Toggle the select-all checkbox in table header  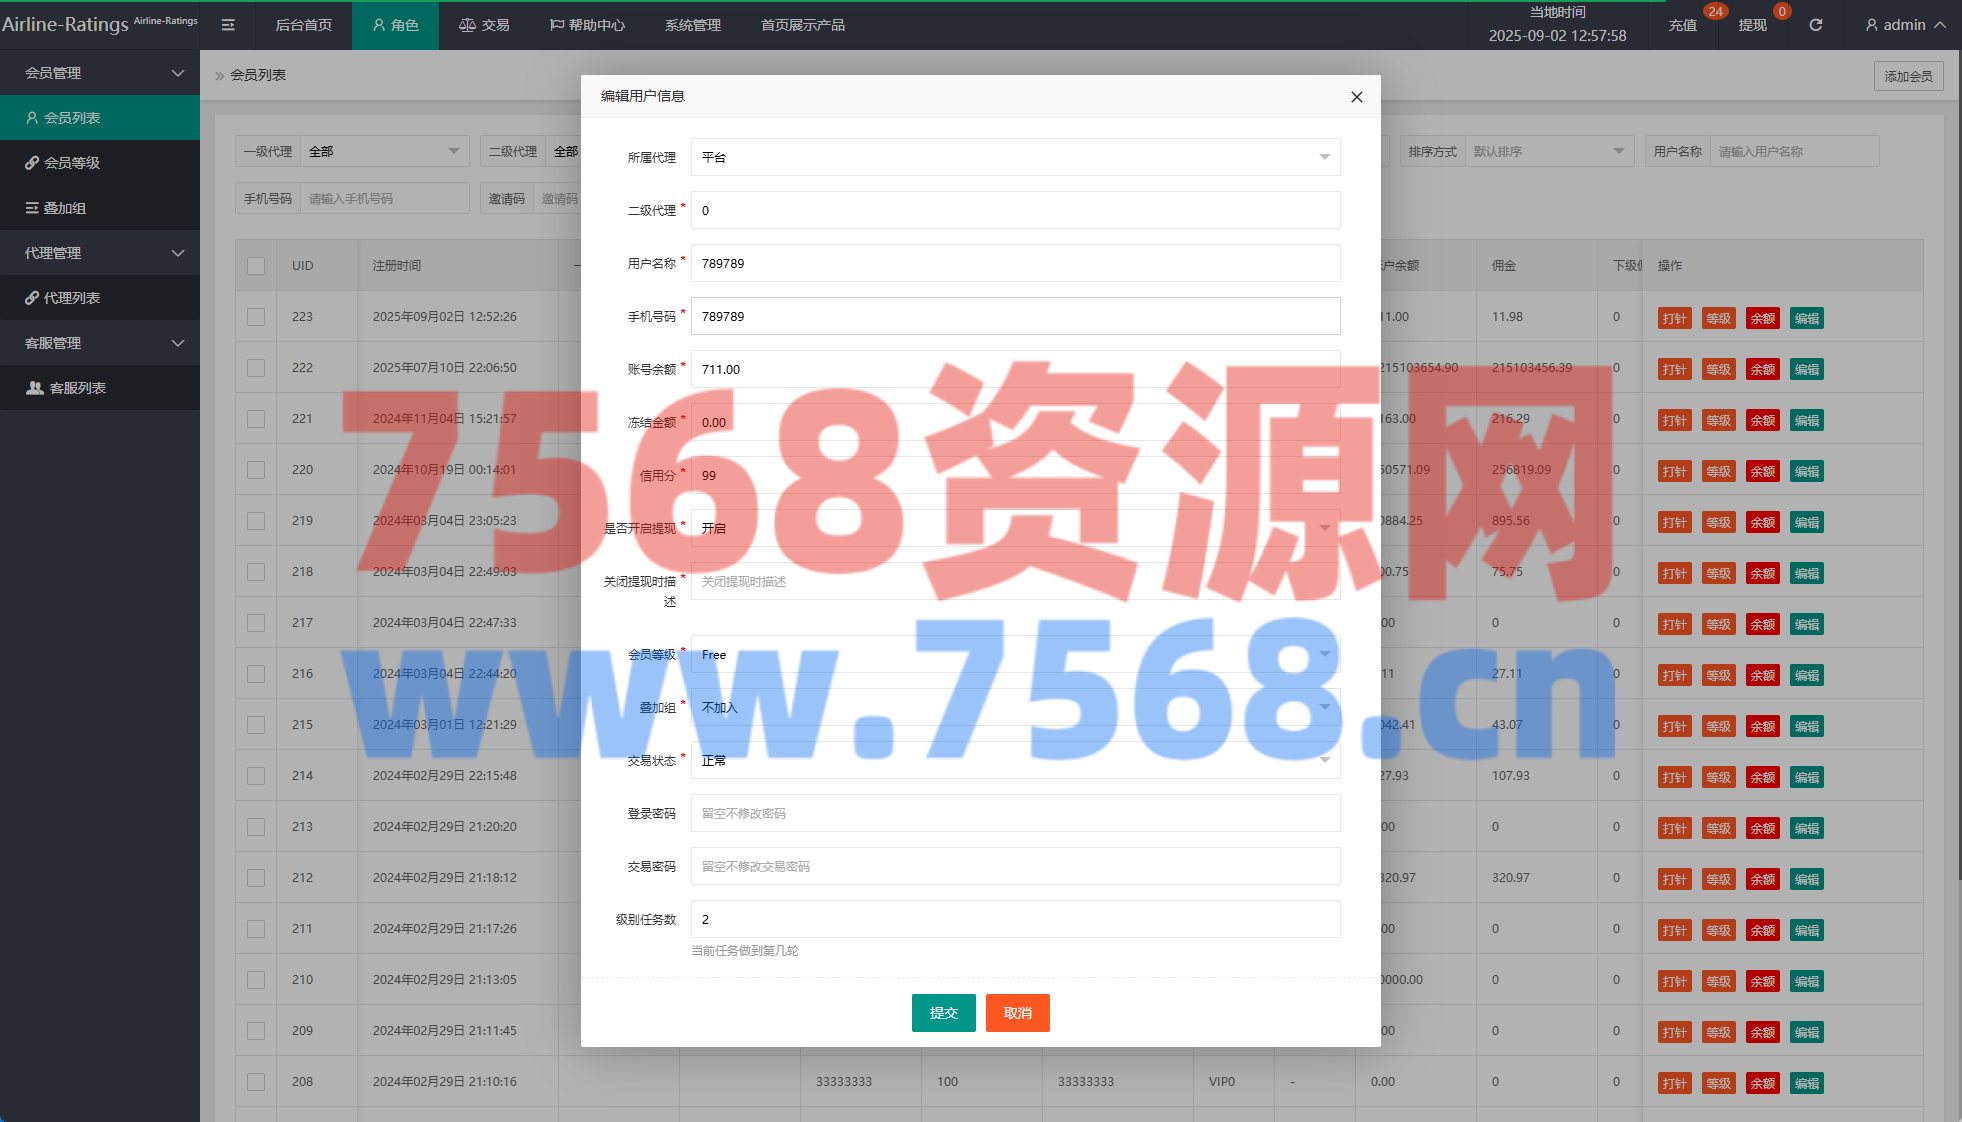(256, 266)
